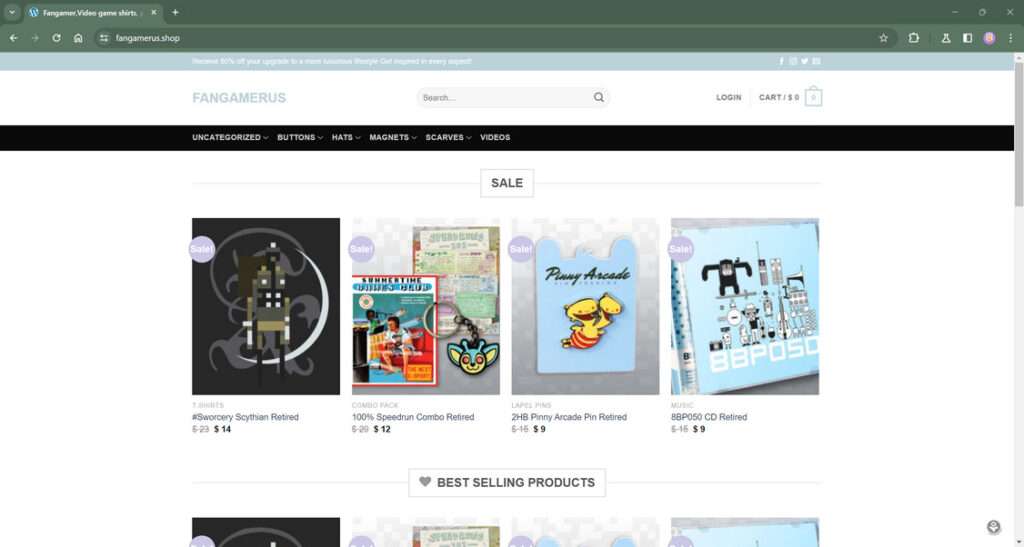Open 8BP050 CD Retired product link

(x=709, y=416)
